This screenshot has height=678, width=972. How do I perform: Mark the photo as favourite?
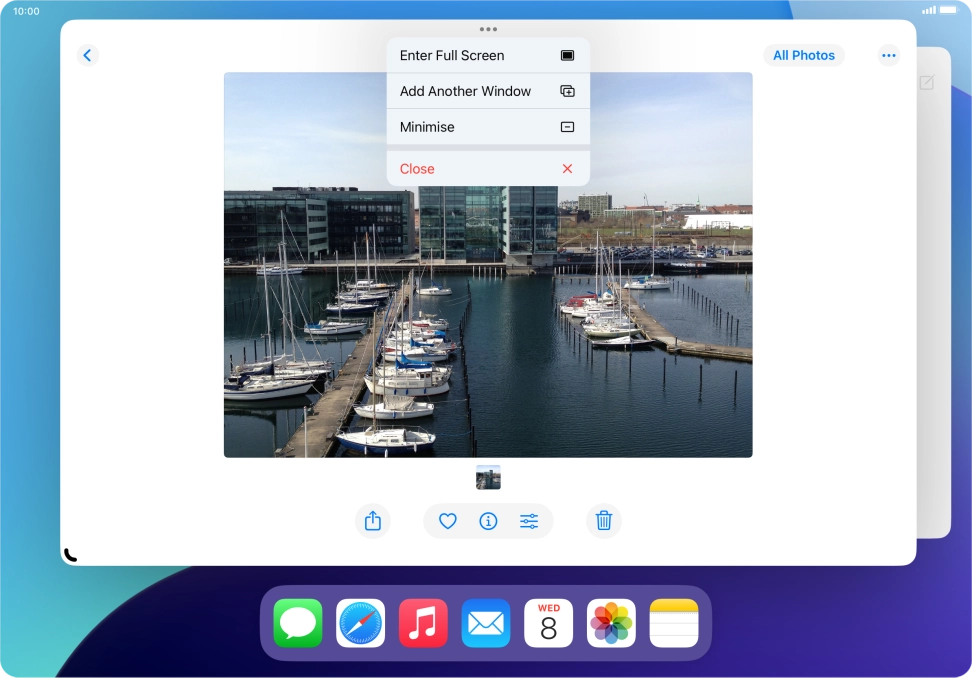[447, 521]
